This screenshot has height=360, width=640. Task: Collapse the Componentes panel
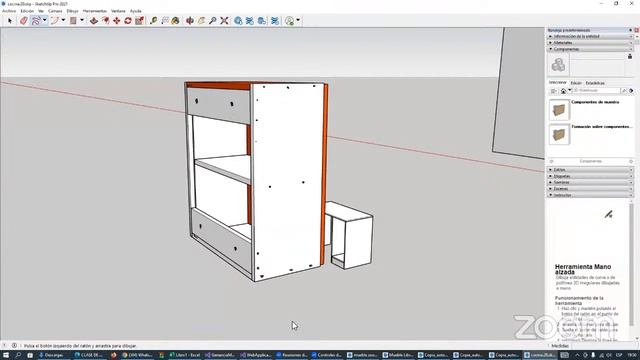(590, 49)
